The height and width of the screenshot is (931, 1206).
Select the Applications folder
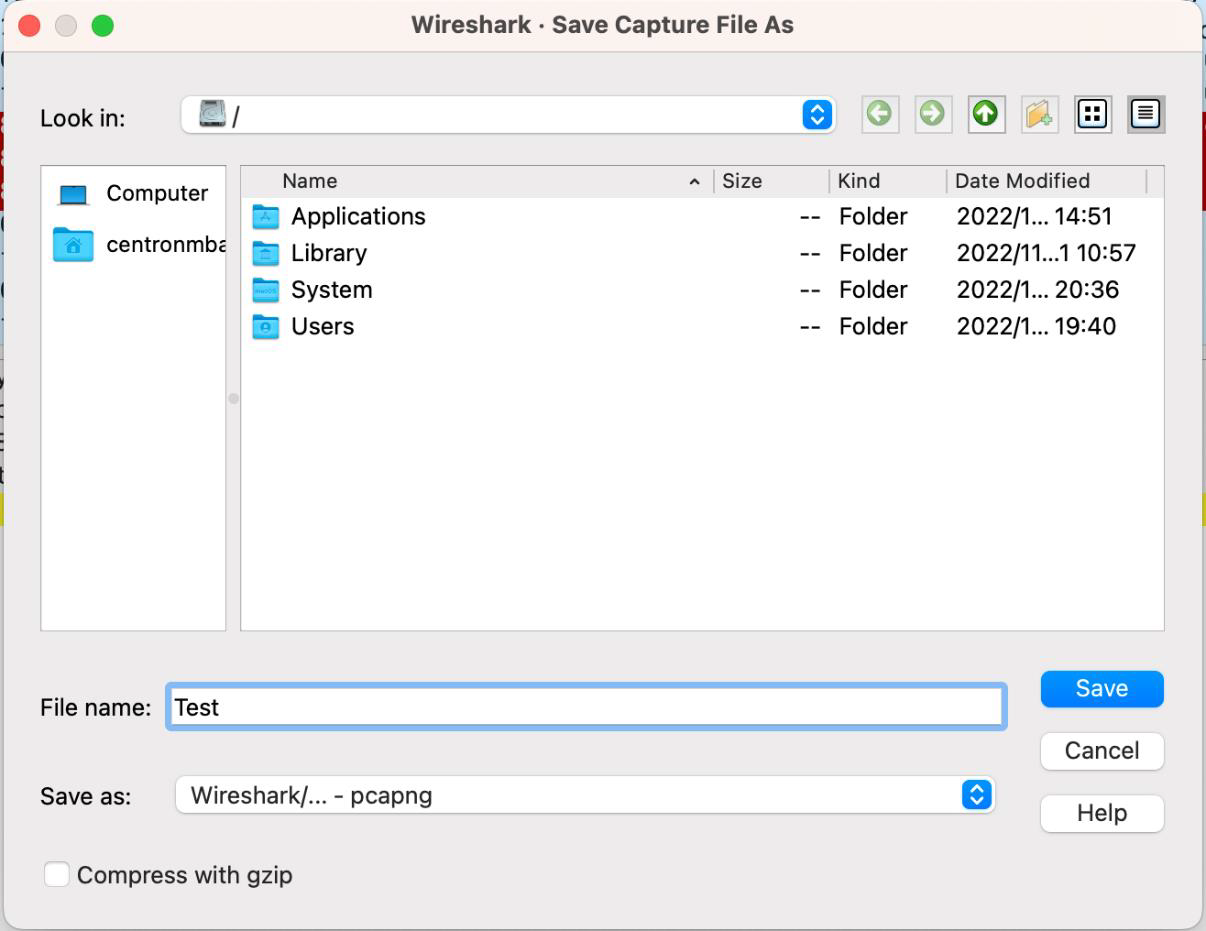pos(357,217)
